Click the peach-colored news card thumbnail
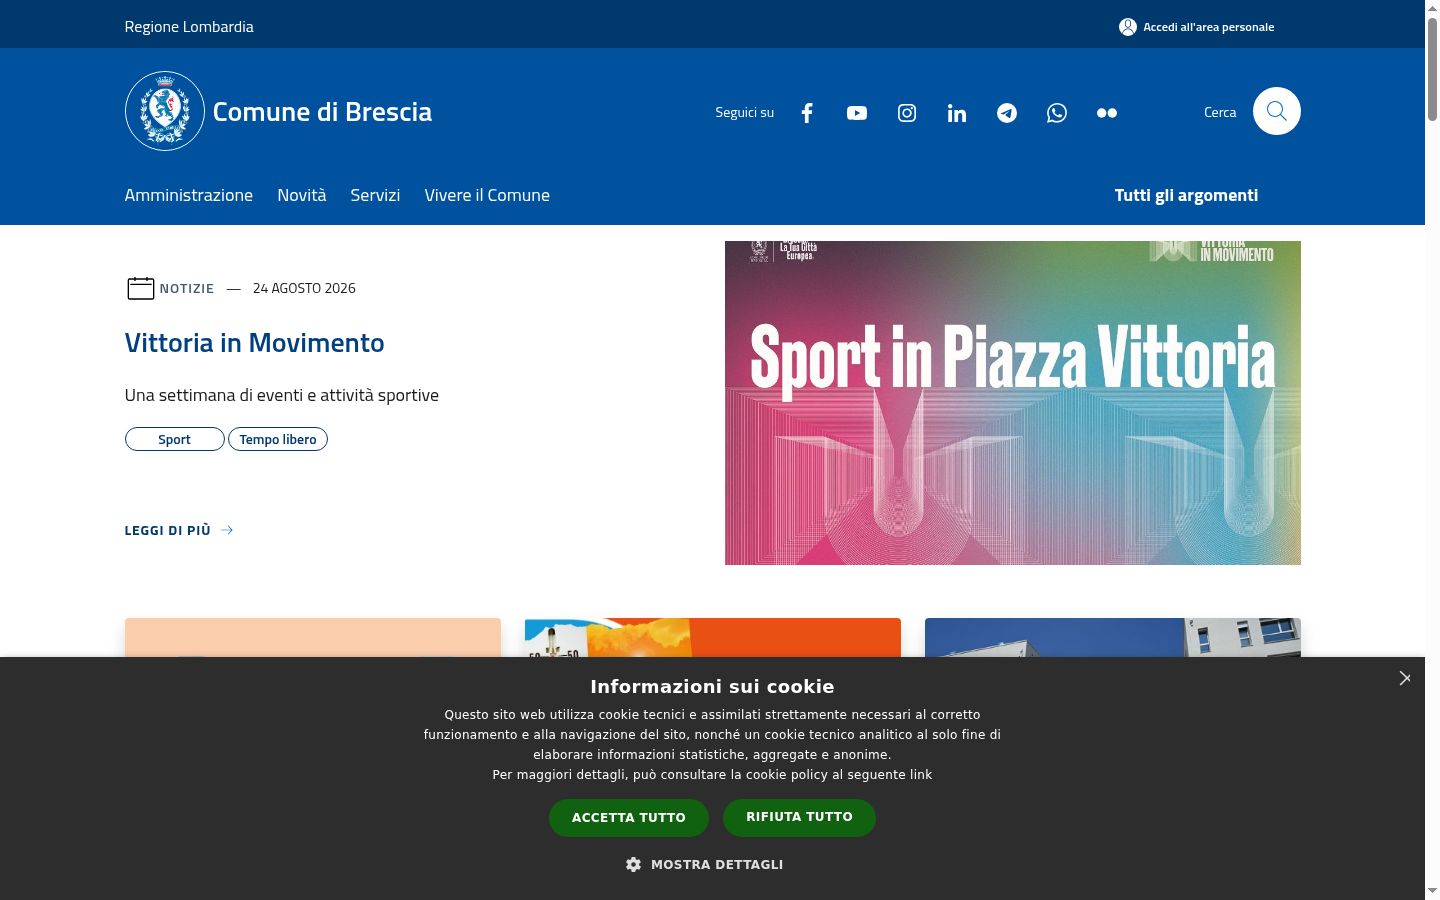 313,637
